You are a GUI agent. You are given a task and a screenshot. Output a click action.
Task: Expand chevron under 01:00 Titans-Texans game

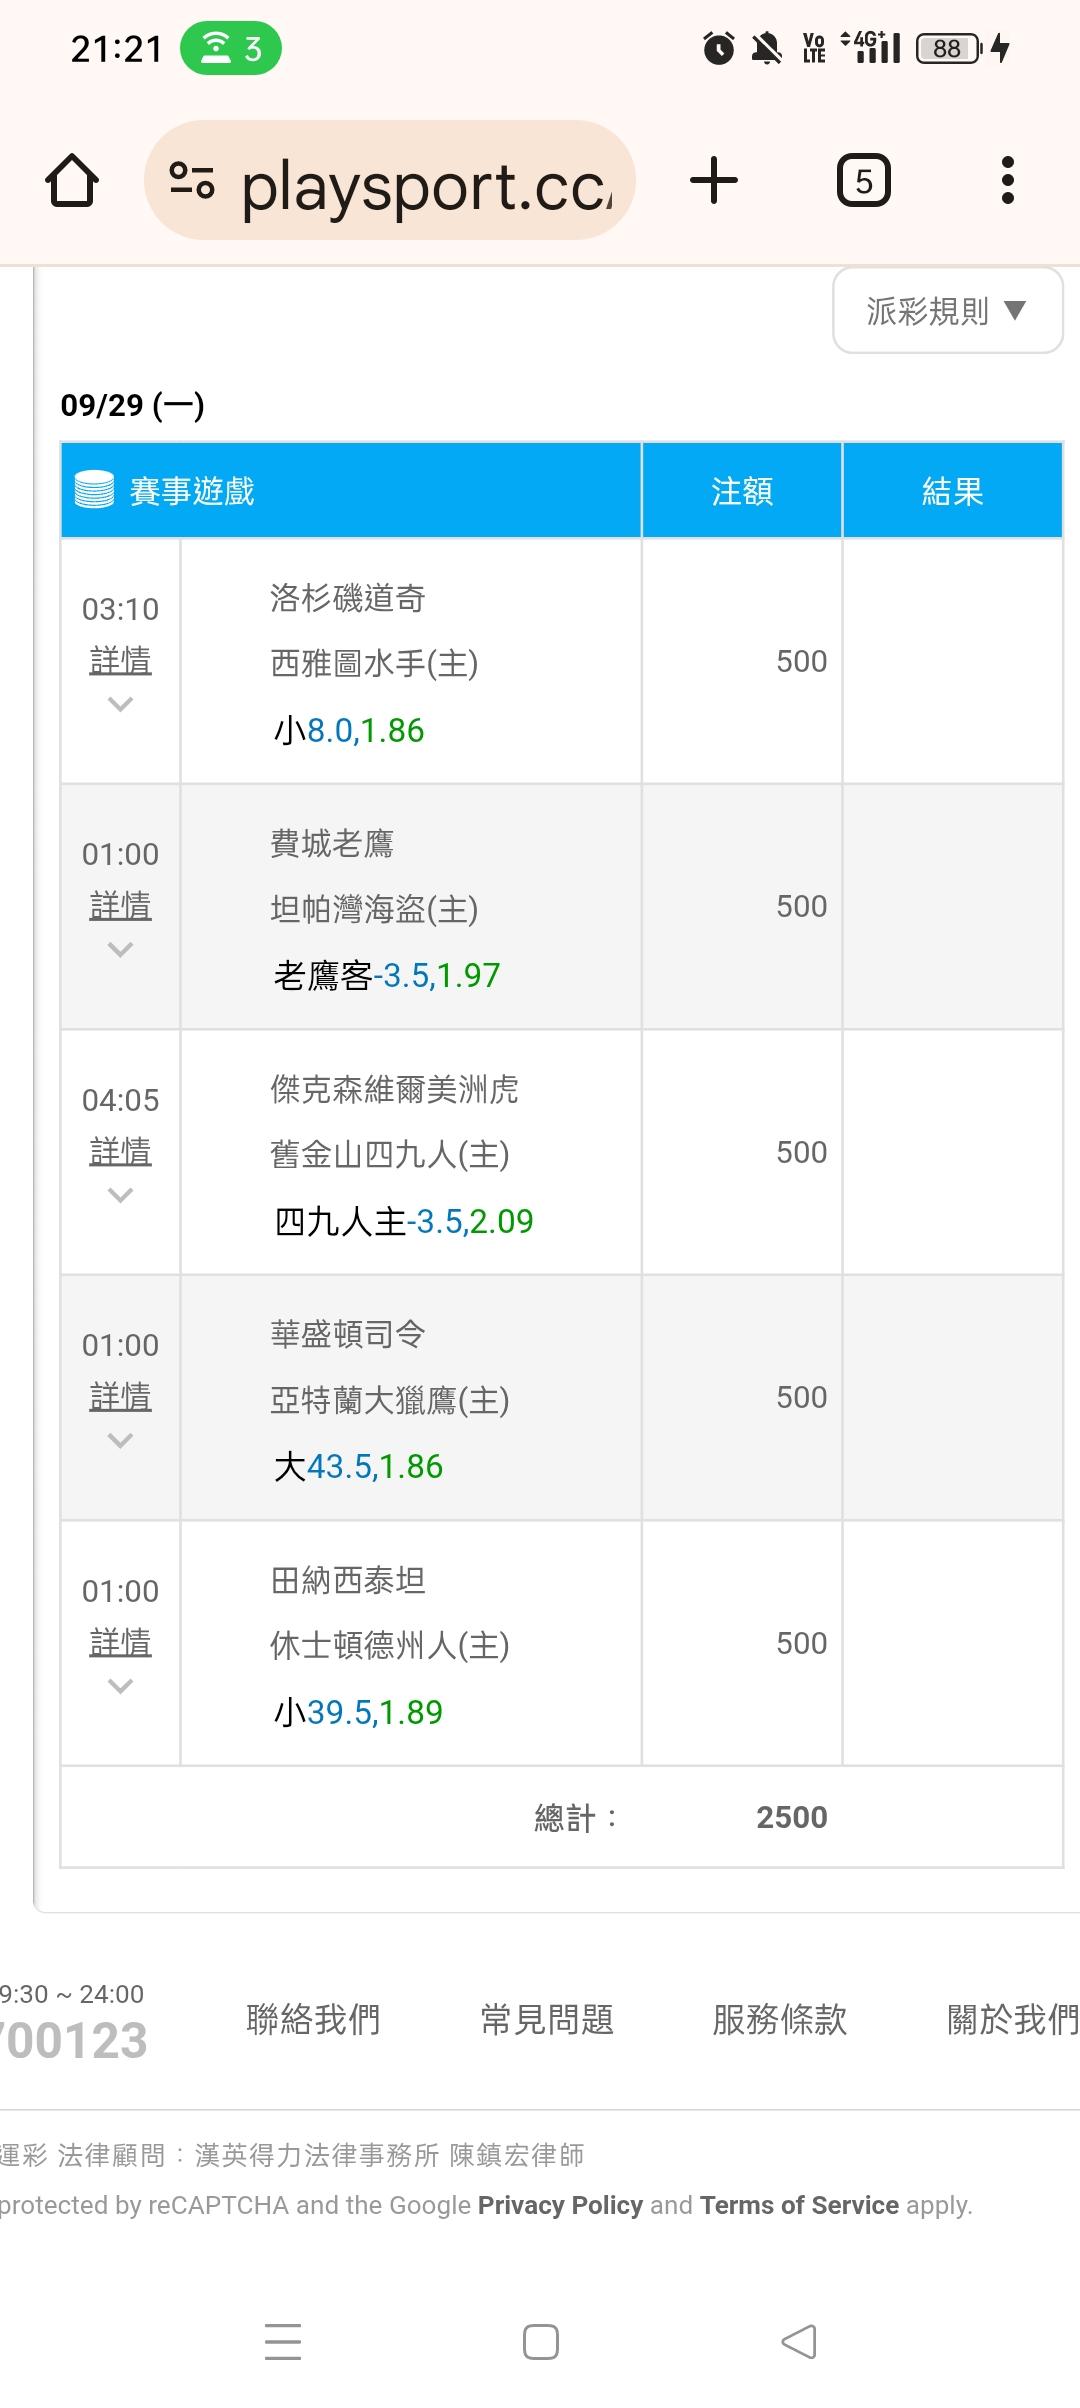pyautogui.click(x=120, y=1686)
